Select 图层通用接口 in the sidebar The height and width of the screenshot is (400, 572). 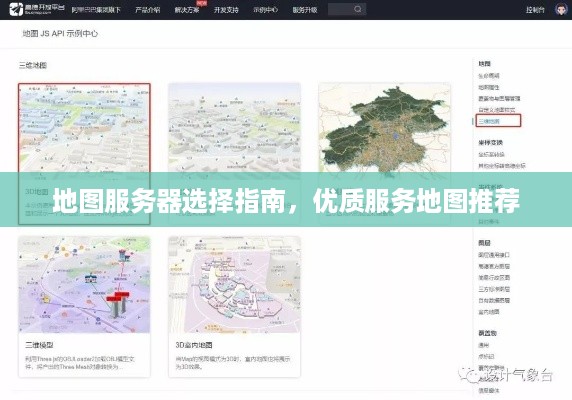coord(494,255)
